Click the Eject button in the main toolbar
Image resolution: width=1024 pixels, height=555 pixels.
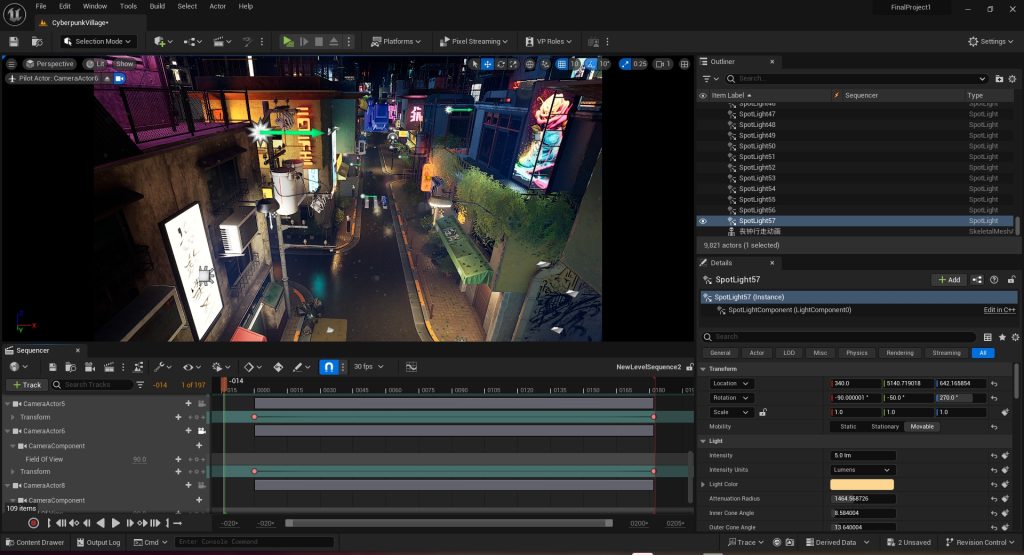click(x=334, y=41)
